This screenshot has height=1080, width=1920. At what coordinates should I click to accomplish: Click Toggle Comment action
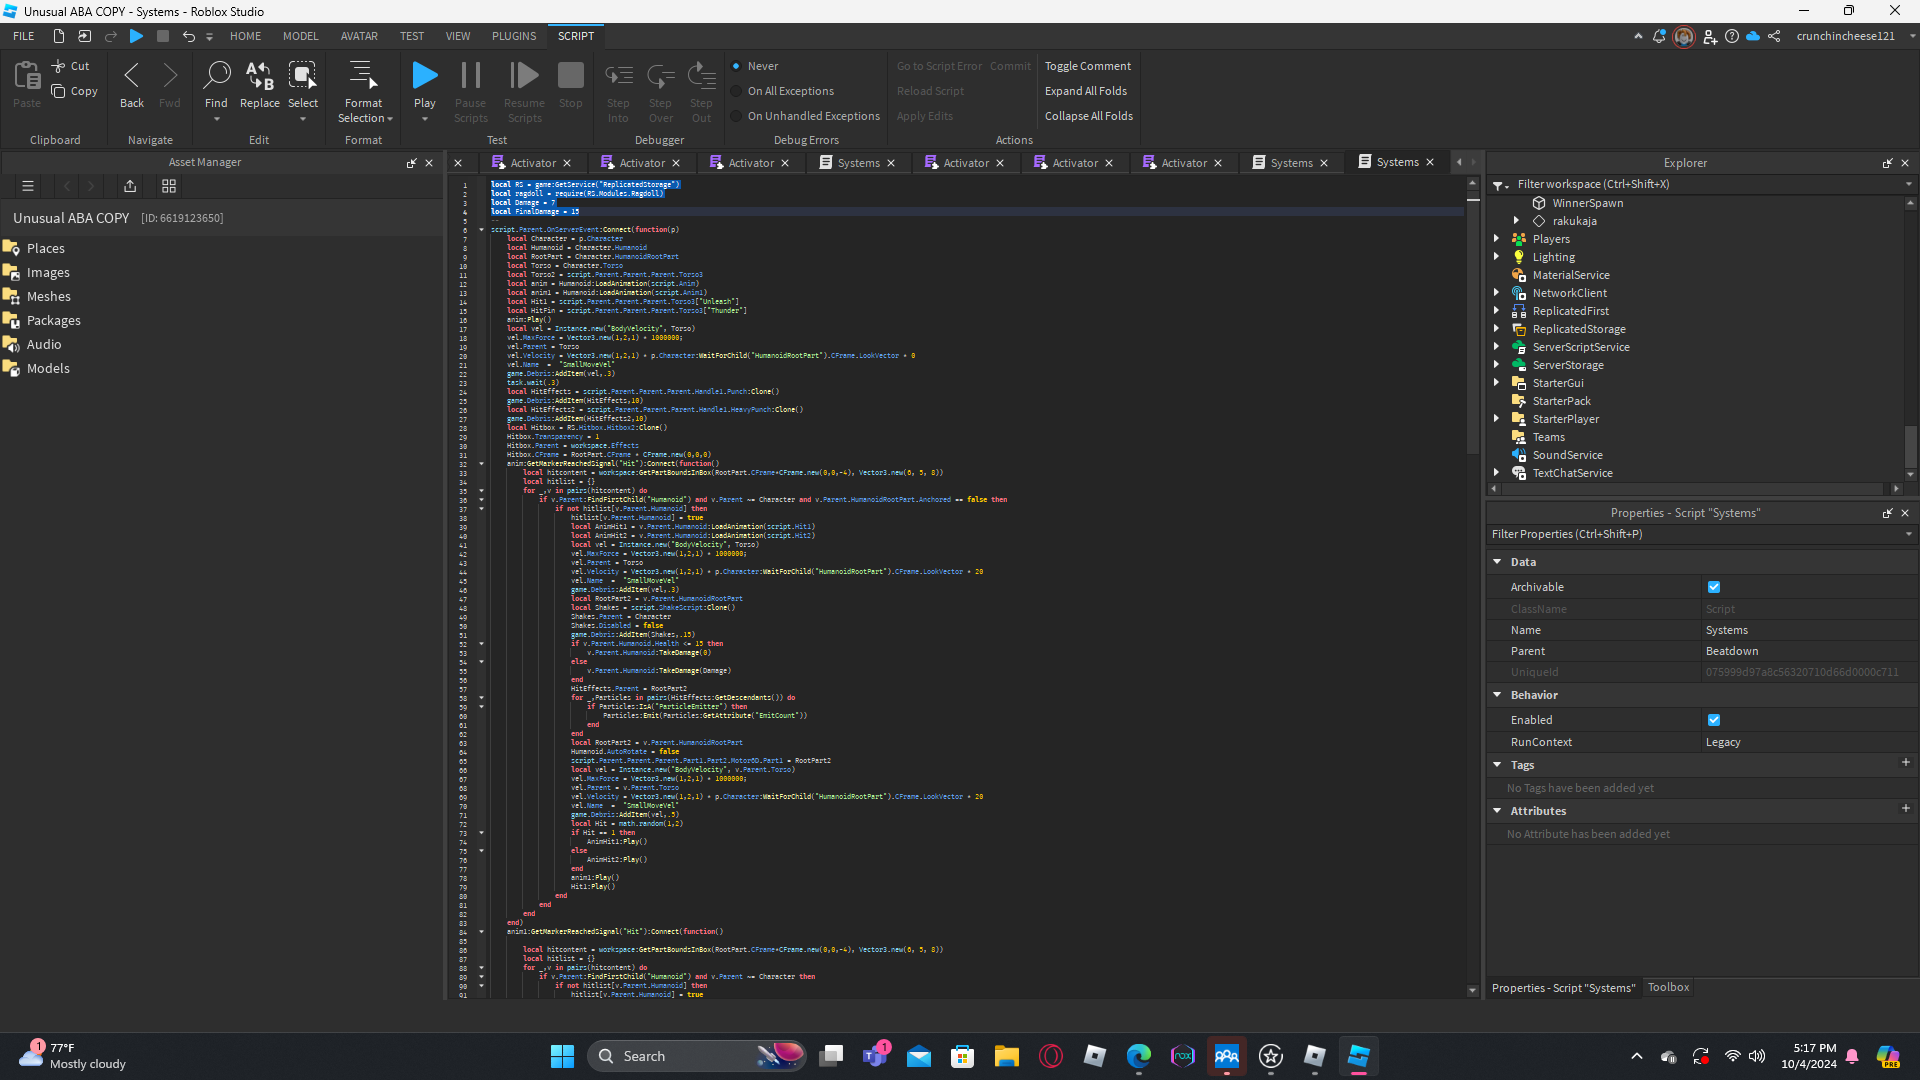[x=1088, y=66]
